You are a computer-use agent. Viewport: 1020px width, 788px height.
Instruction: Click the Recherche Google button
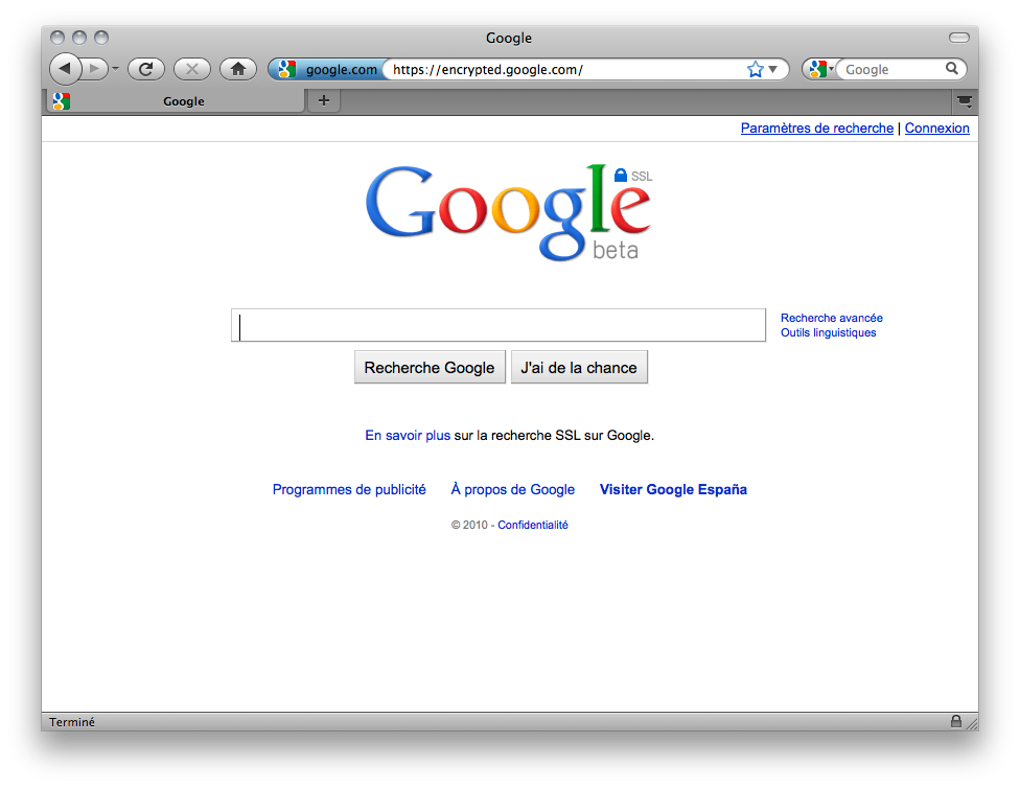[429, 367]
